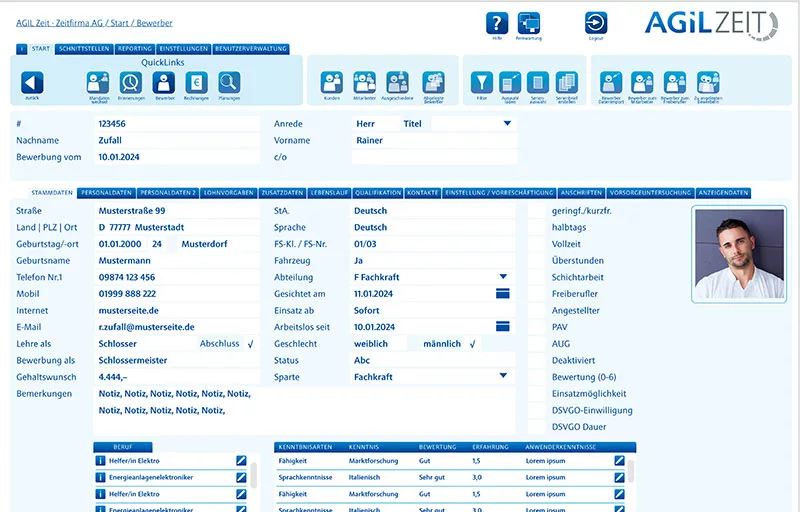Screen dimensions: 800x512
Task: Open the Reporting menu tab
Action: (x=134, y=48)
